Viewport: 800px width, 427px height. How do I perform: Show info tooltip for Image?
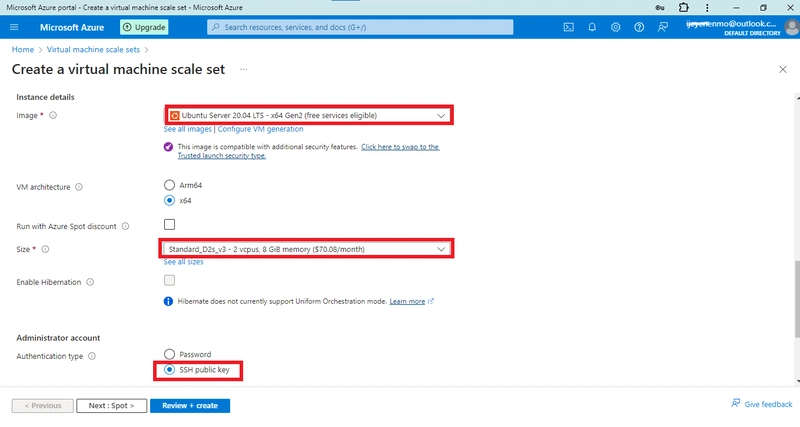[53, 115]
